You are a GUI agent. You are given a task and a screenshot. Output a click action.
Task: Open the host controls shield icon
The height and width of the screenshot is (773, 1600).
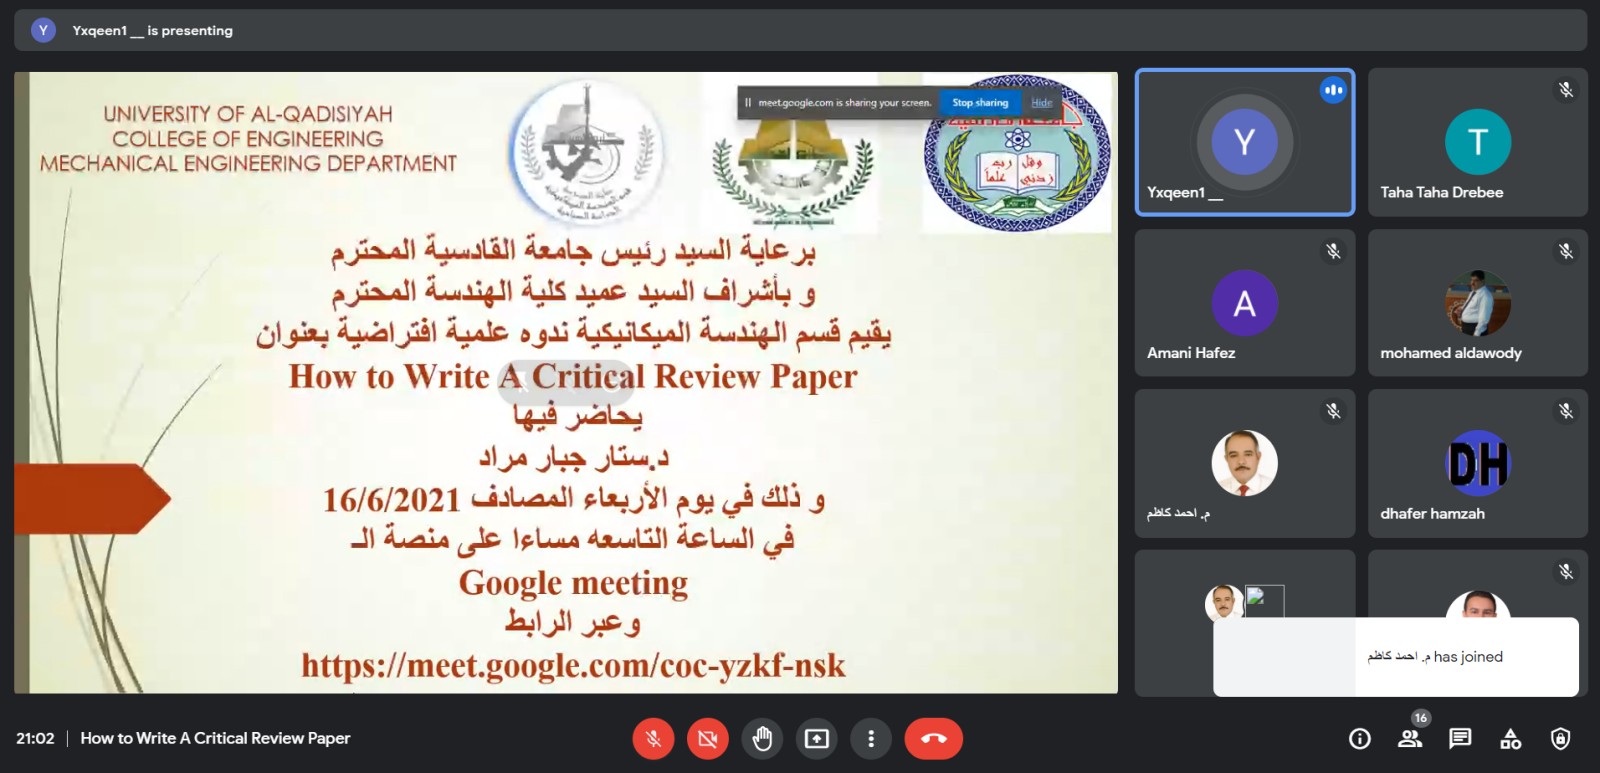tap(1560, 739)
